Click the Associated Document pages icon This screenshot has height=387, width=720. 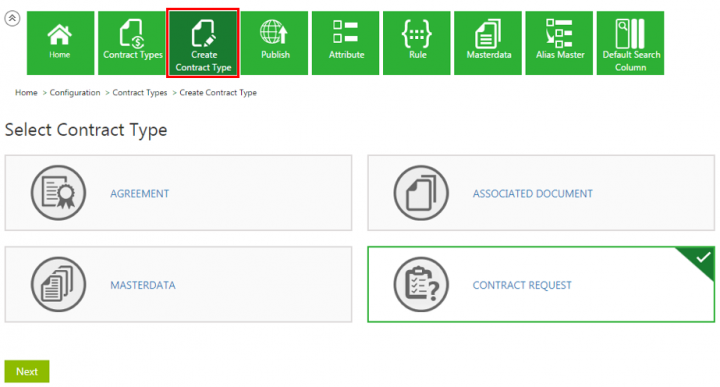[x=421, y=193]
